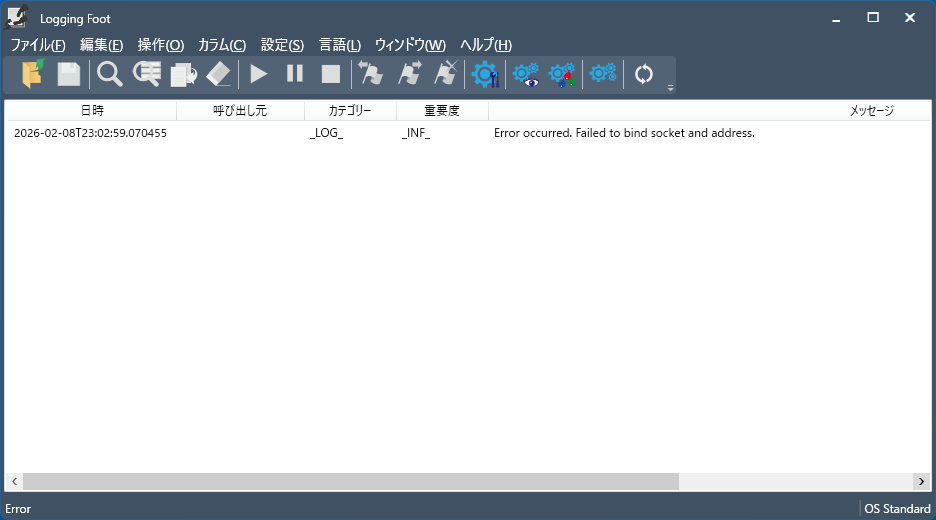The height and width of the screenshot is (520, 936).
Task: Open the 設定(S) menu
Action: 282,45
